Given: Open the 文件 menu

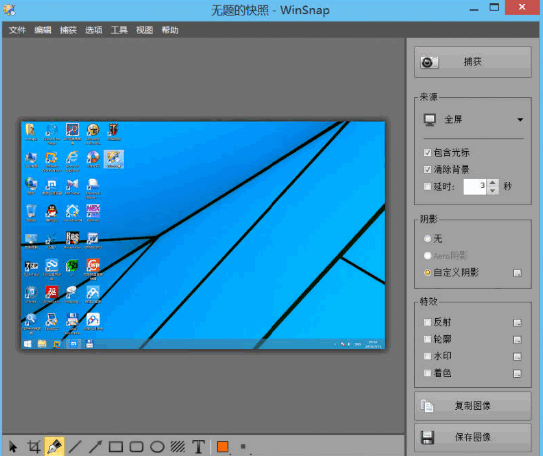Looking at the screenshot, I should (x=17, y=30).
